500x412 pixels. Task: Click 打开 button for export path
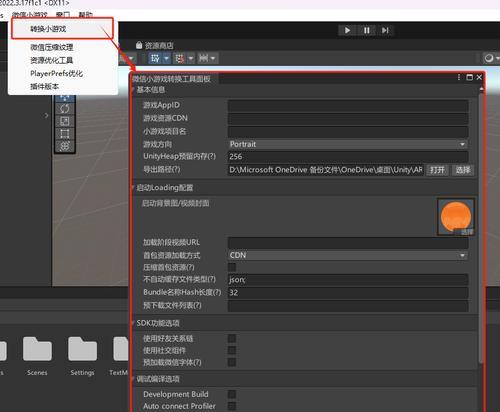click(x=437, y=170)
